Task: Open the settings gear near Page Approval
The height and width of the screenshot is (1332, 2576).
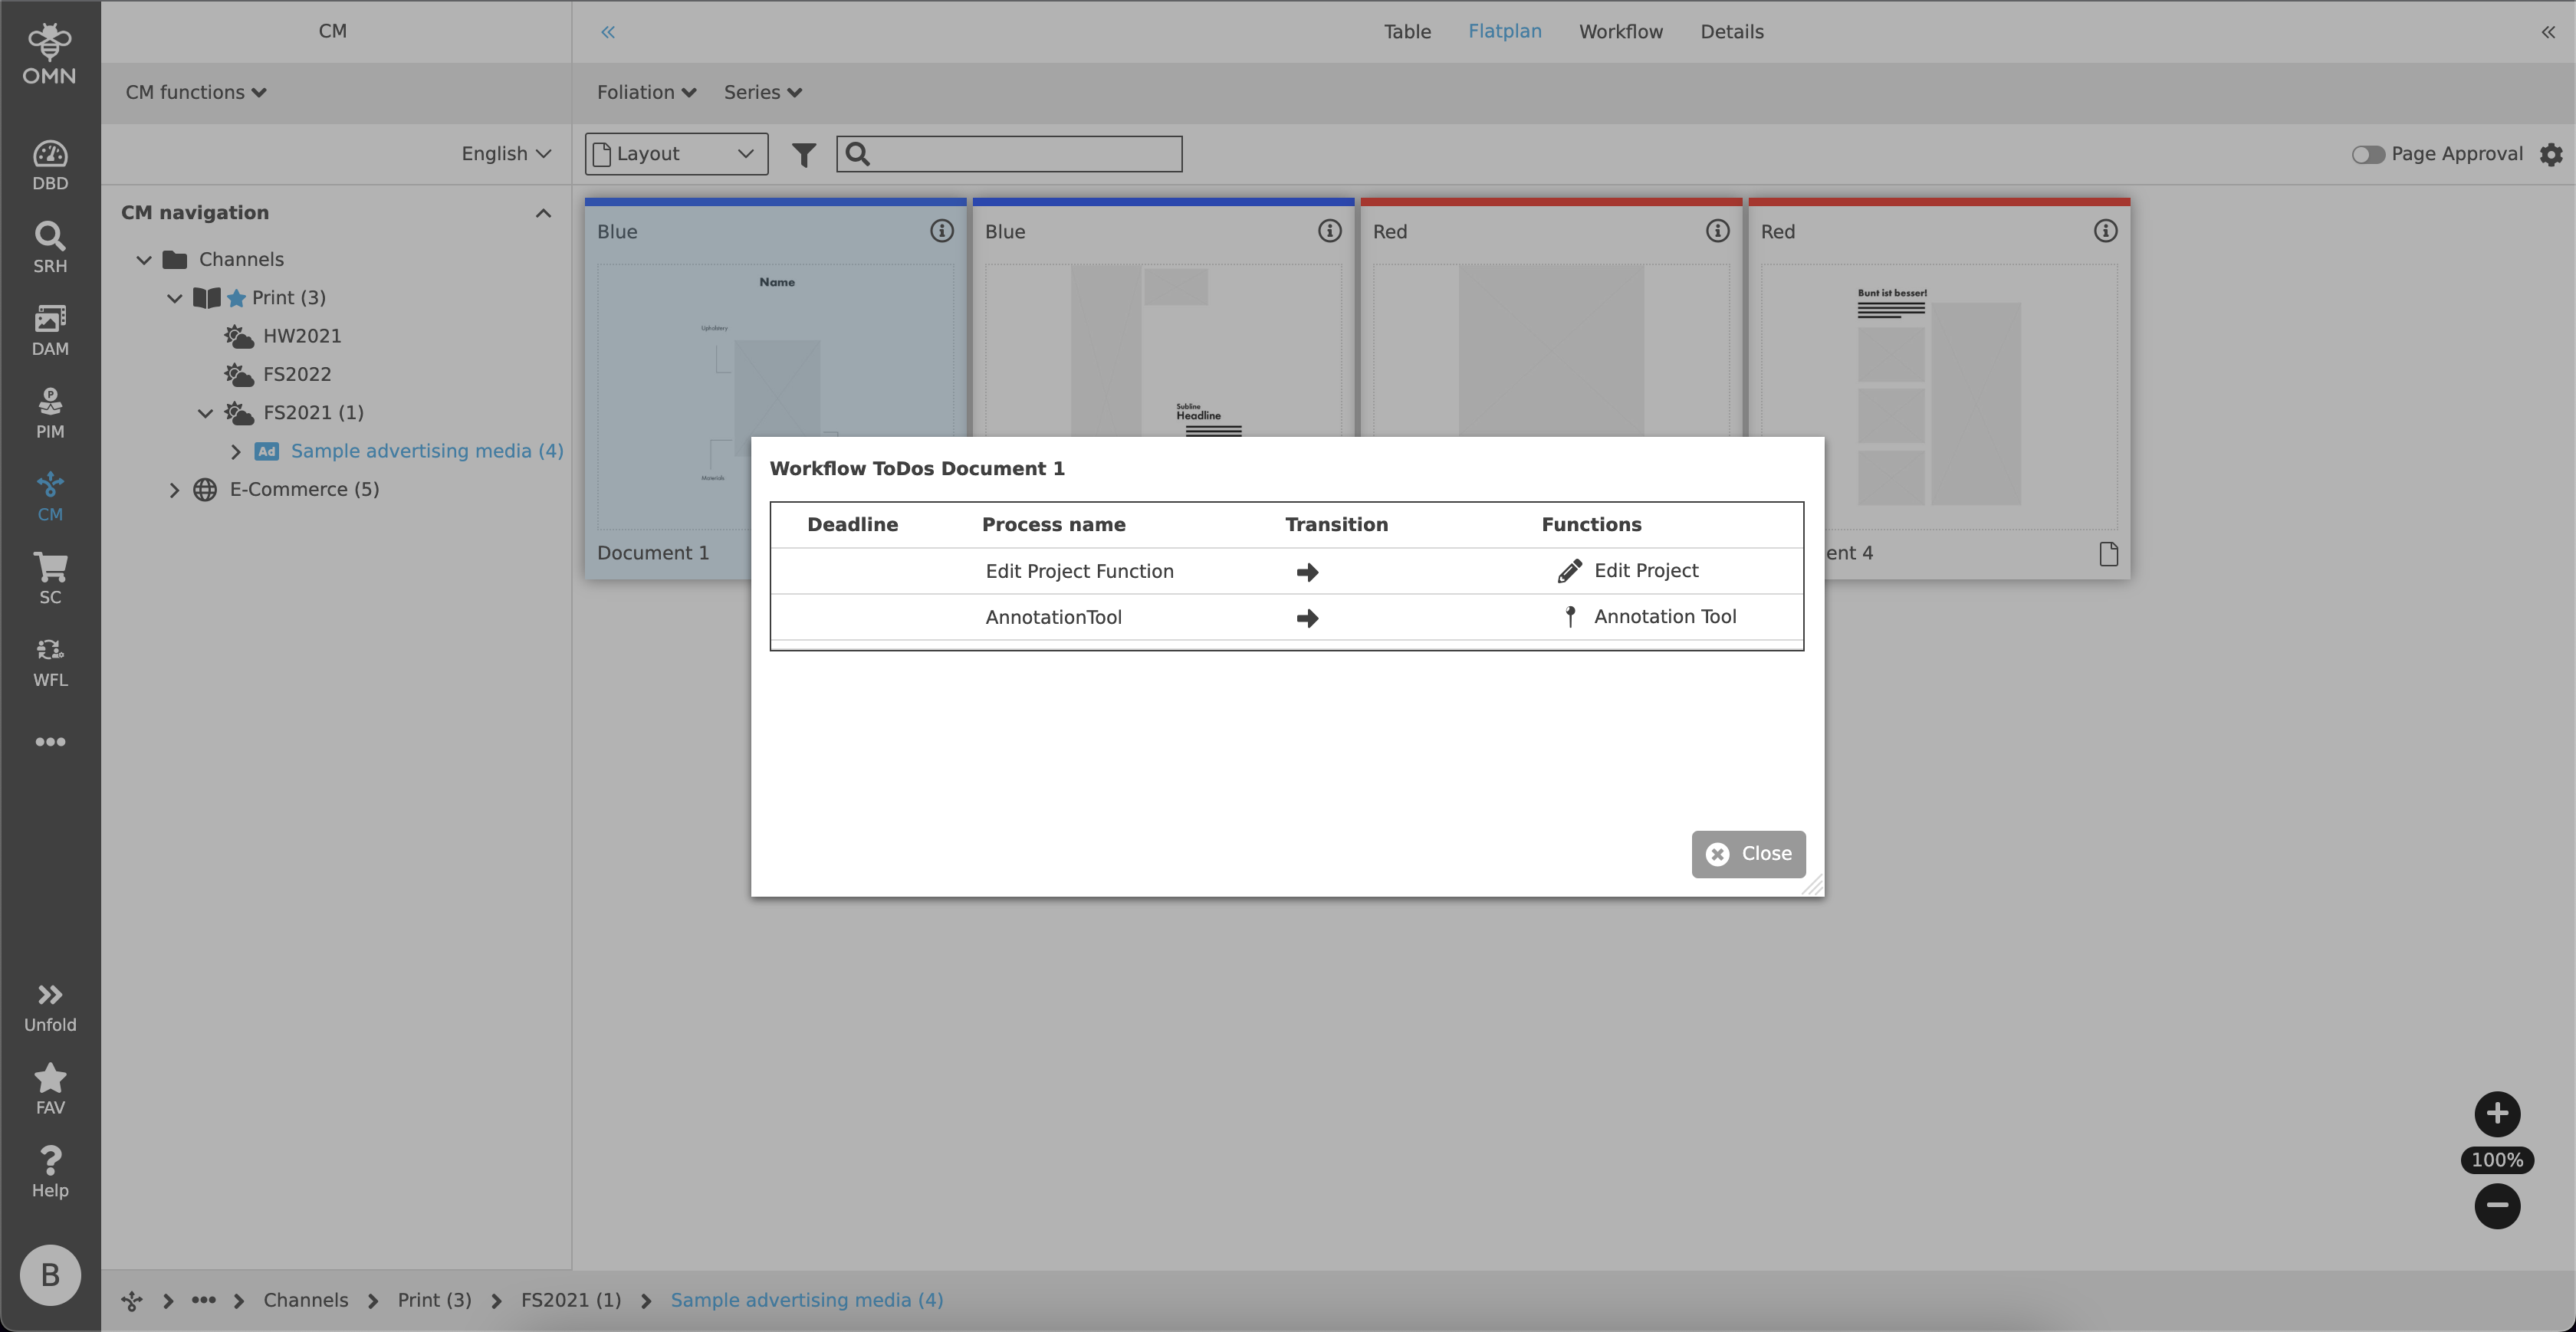Action: [2552, 154]
